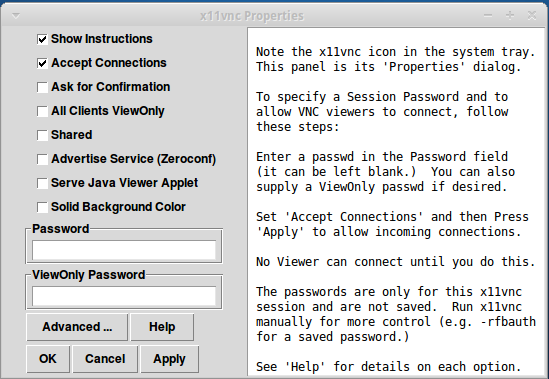Image resolution: width=549 pixels, height=379 pixels.
Task: Focus the Password input field
Action: click(x=124, y=250)
